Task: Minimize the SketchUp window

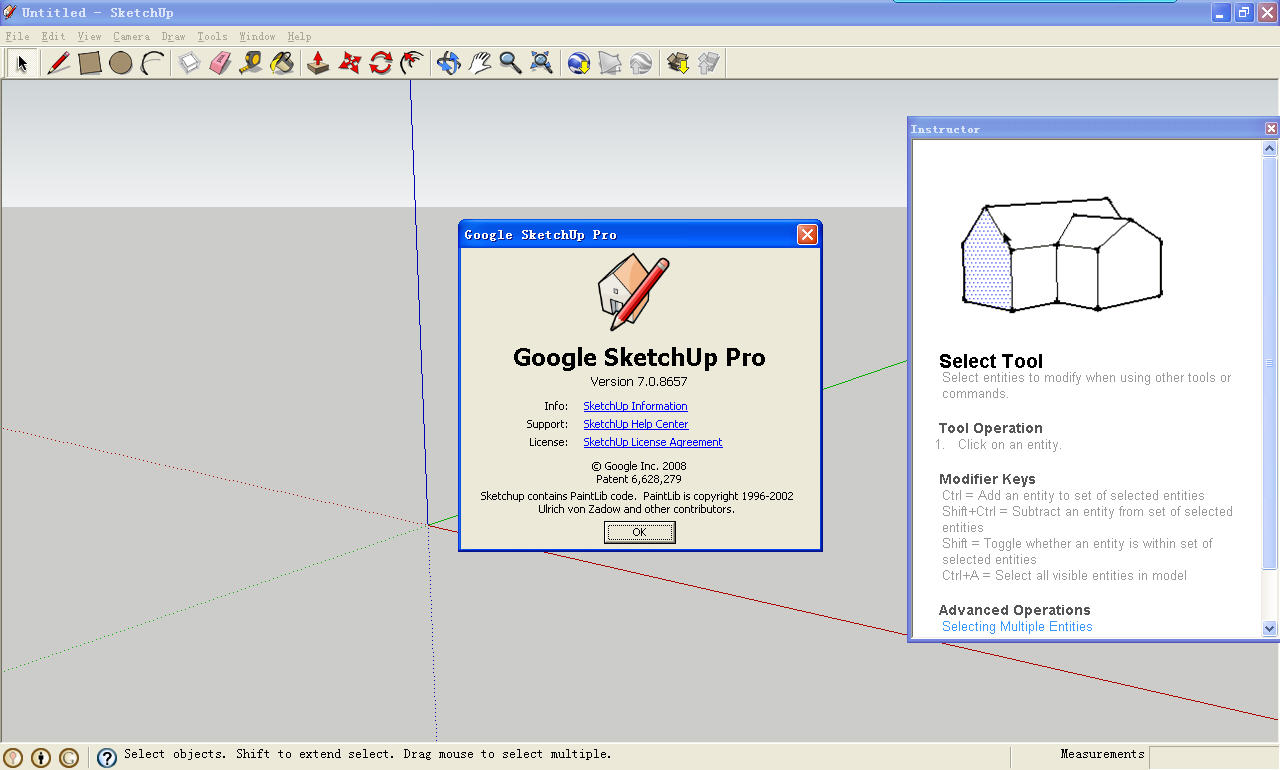Action: (1222, 12)
